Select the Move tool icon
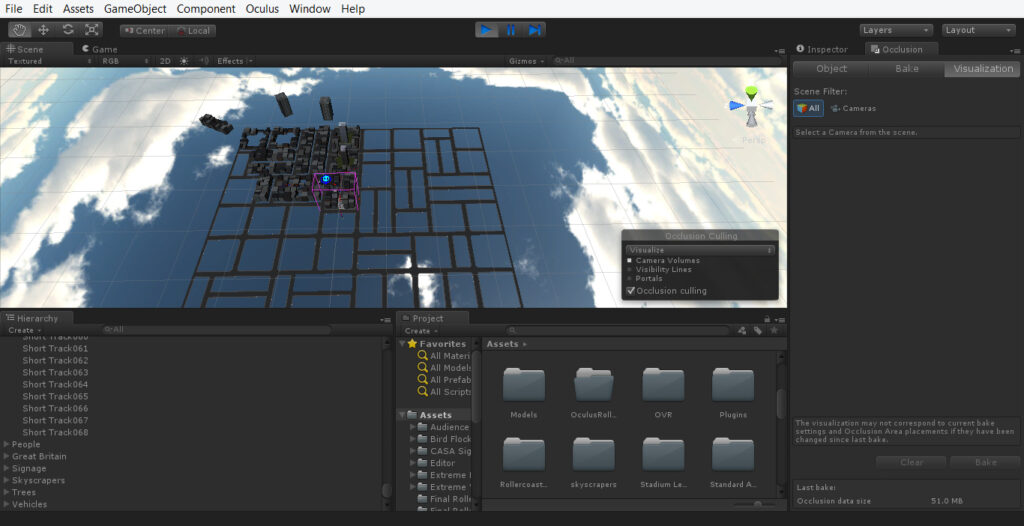Viewport: 1024px width, 526px height. coord(44,30)
